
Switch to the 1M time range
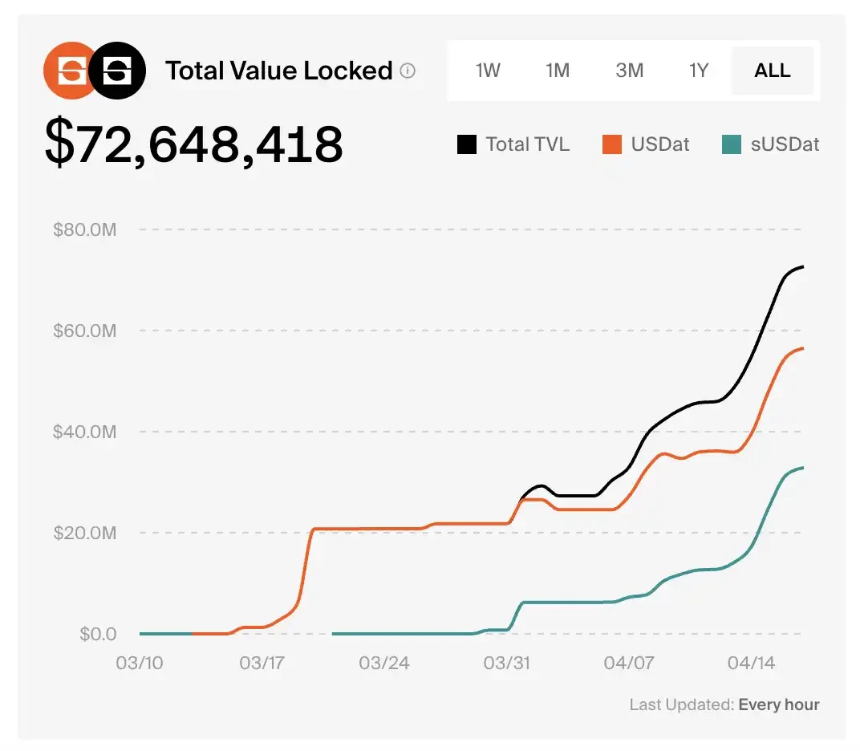point(558,71)
